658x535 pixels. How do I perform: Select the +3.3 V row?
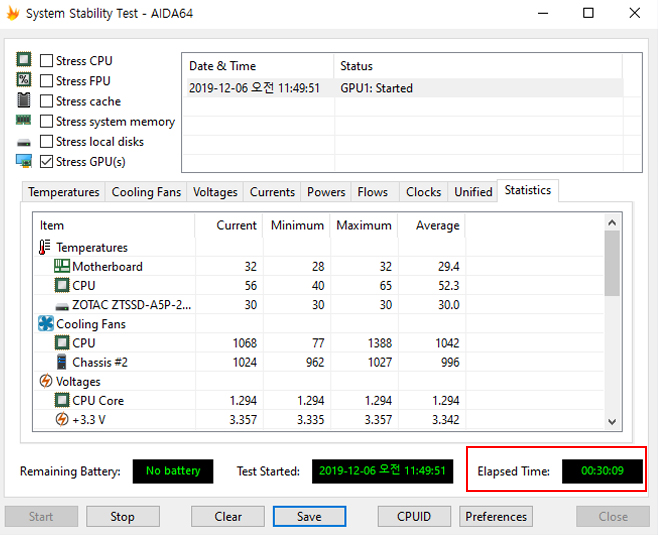319,419
